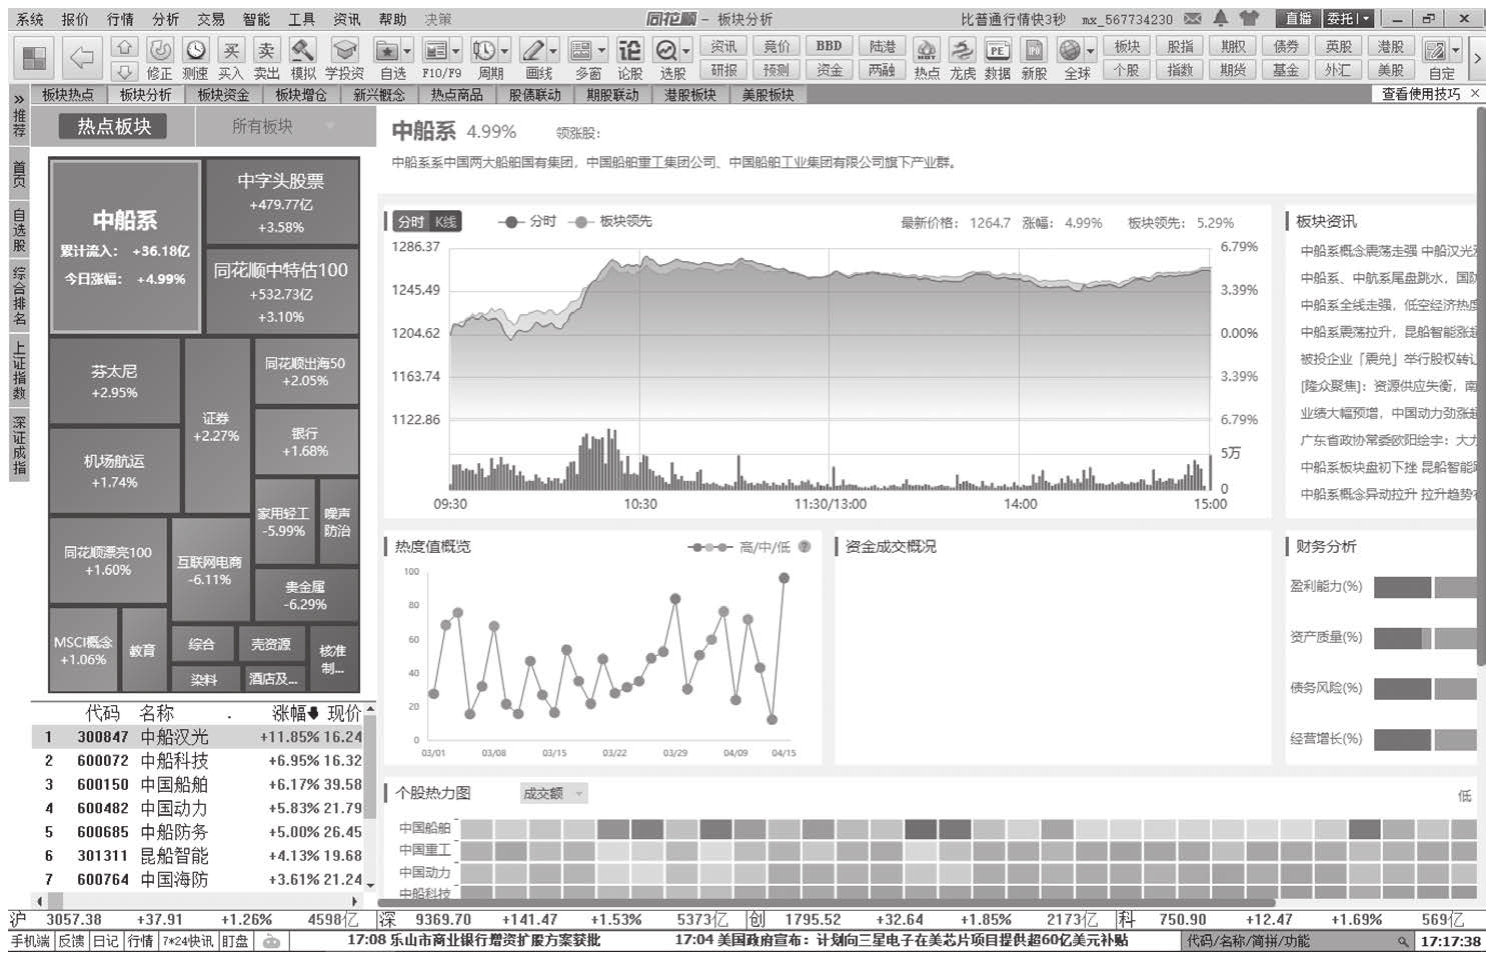Expand the 画线 dropdown arrow
The width and height of the screenshot is (1489, 956).
553,49
